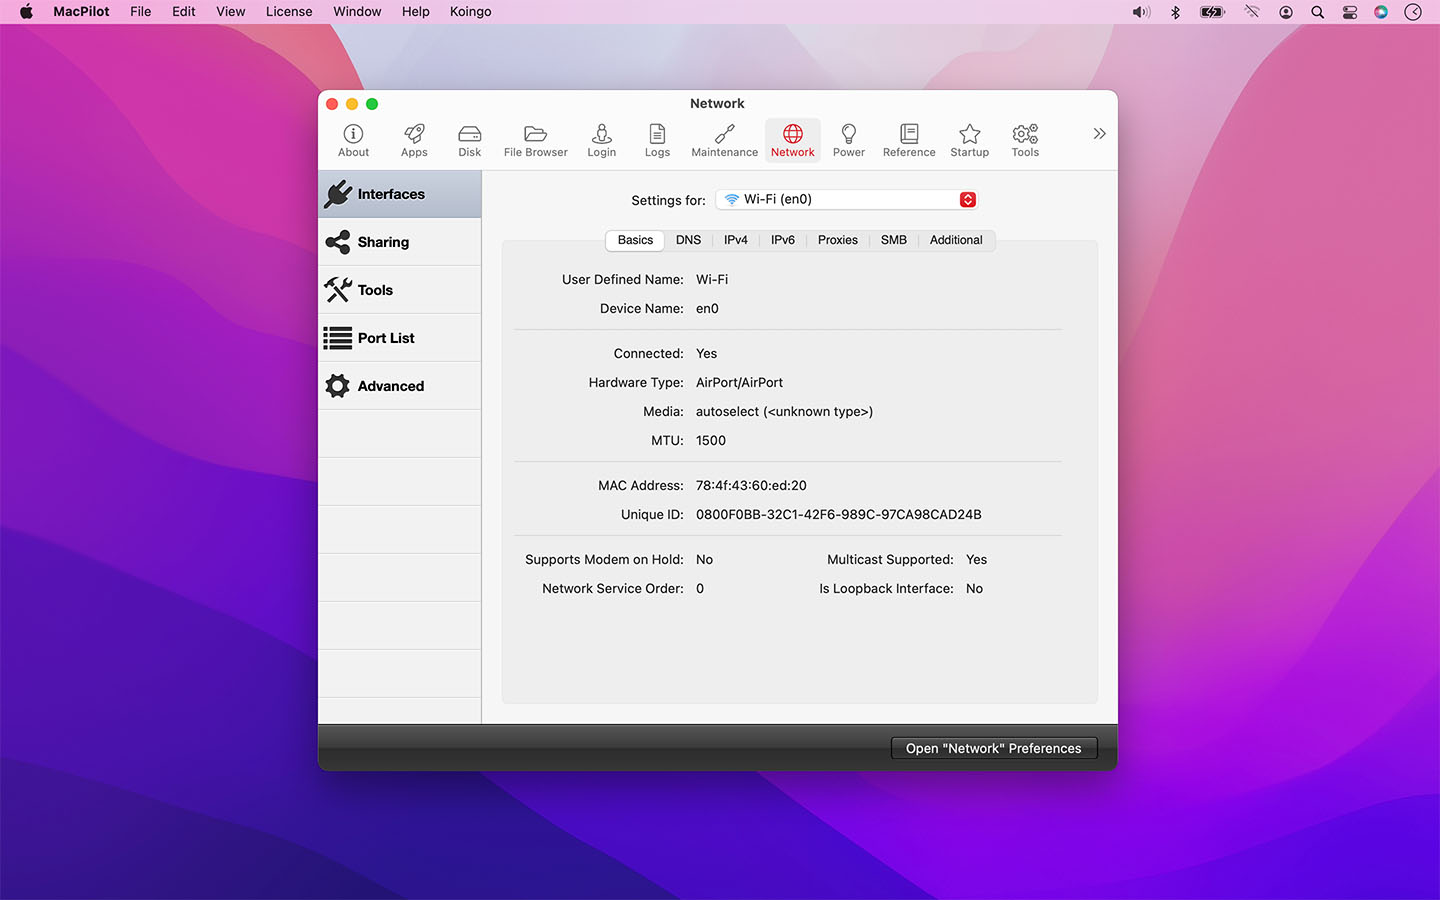Click Open "Network" Preferences button

point(993,748)
